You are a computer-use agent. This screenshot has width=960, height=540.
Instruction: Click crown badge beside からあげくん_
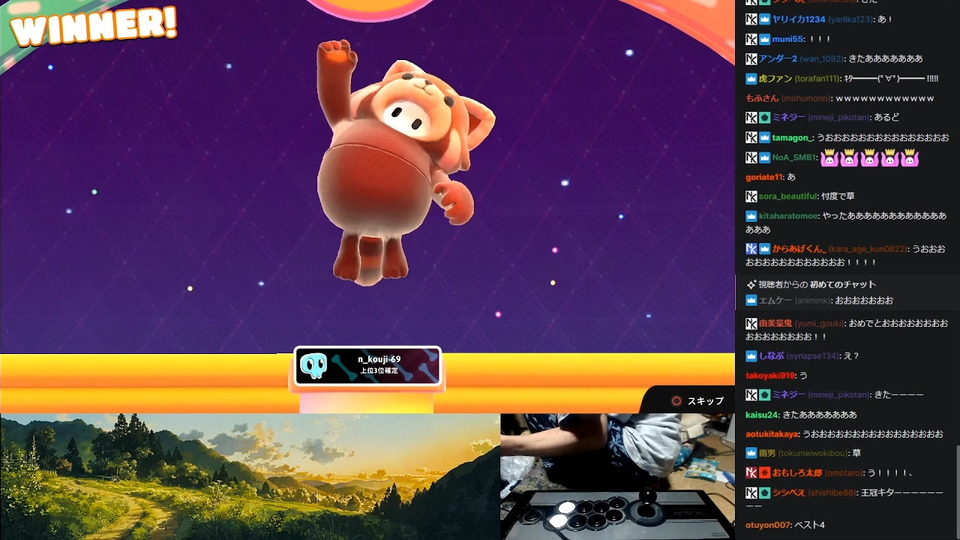click(765, 249)
